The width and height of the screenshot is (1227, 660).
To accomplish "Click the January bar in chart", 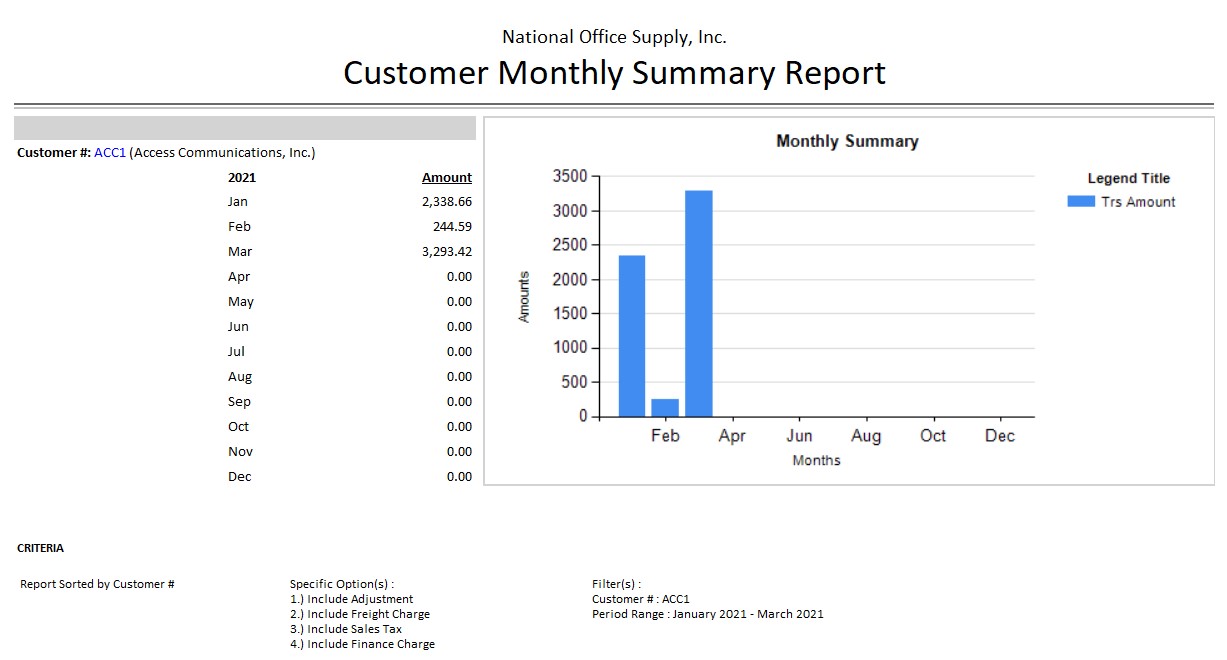I will (632, 335).
